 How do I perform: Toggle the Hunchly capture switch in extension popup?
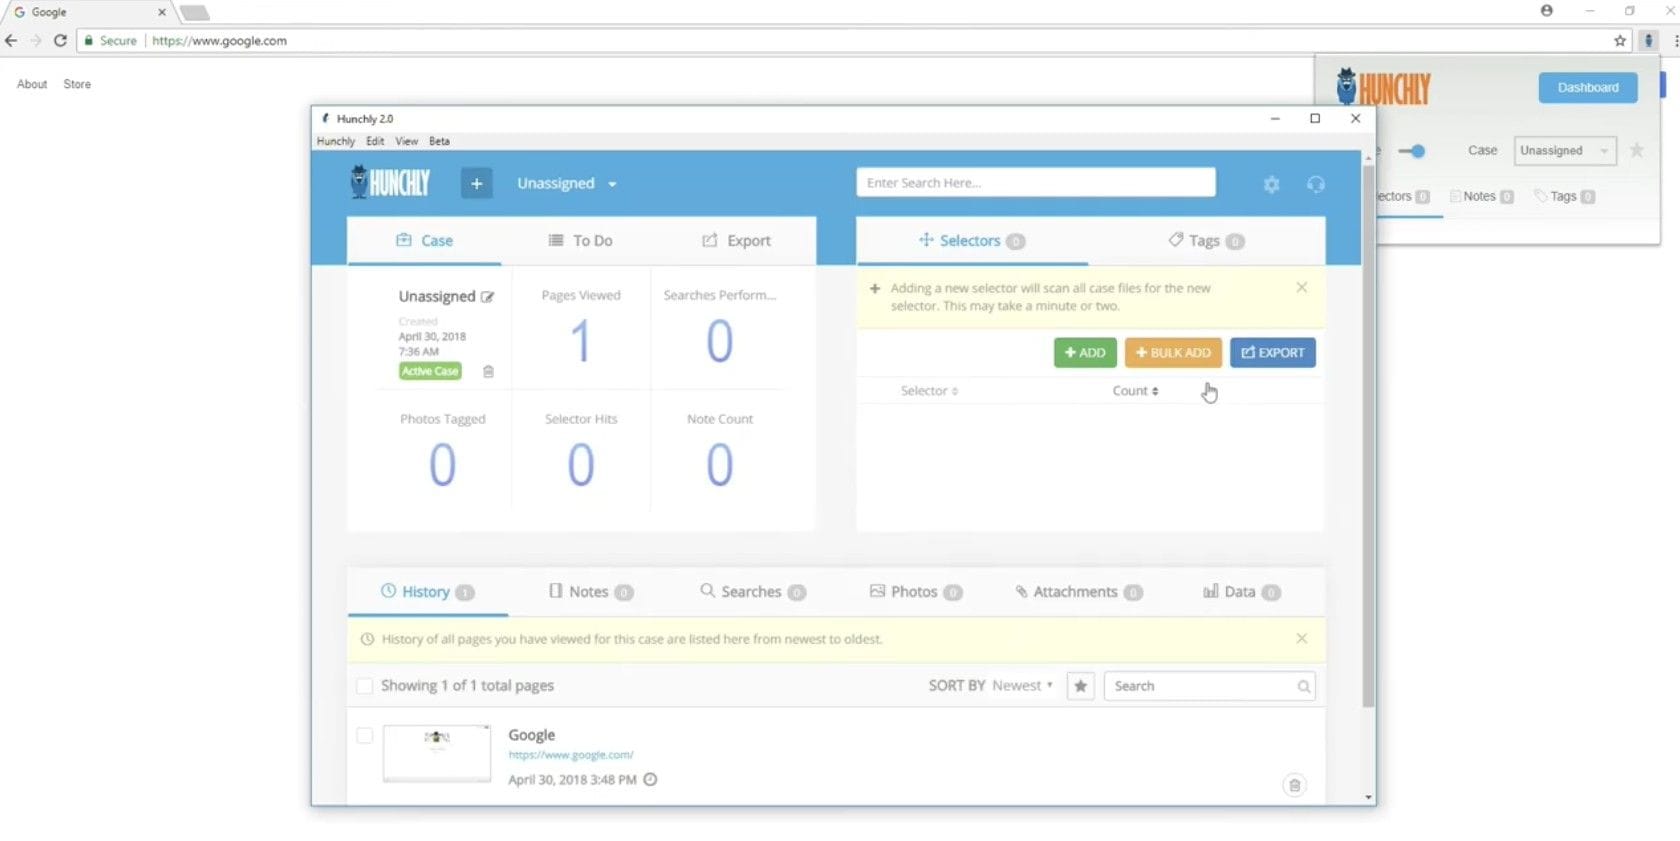click(x=1412, y=151)
